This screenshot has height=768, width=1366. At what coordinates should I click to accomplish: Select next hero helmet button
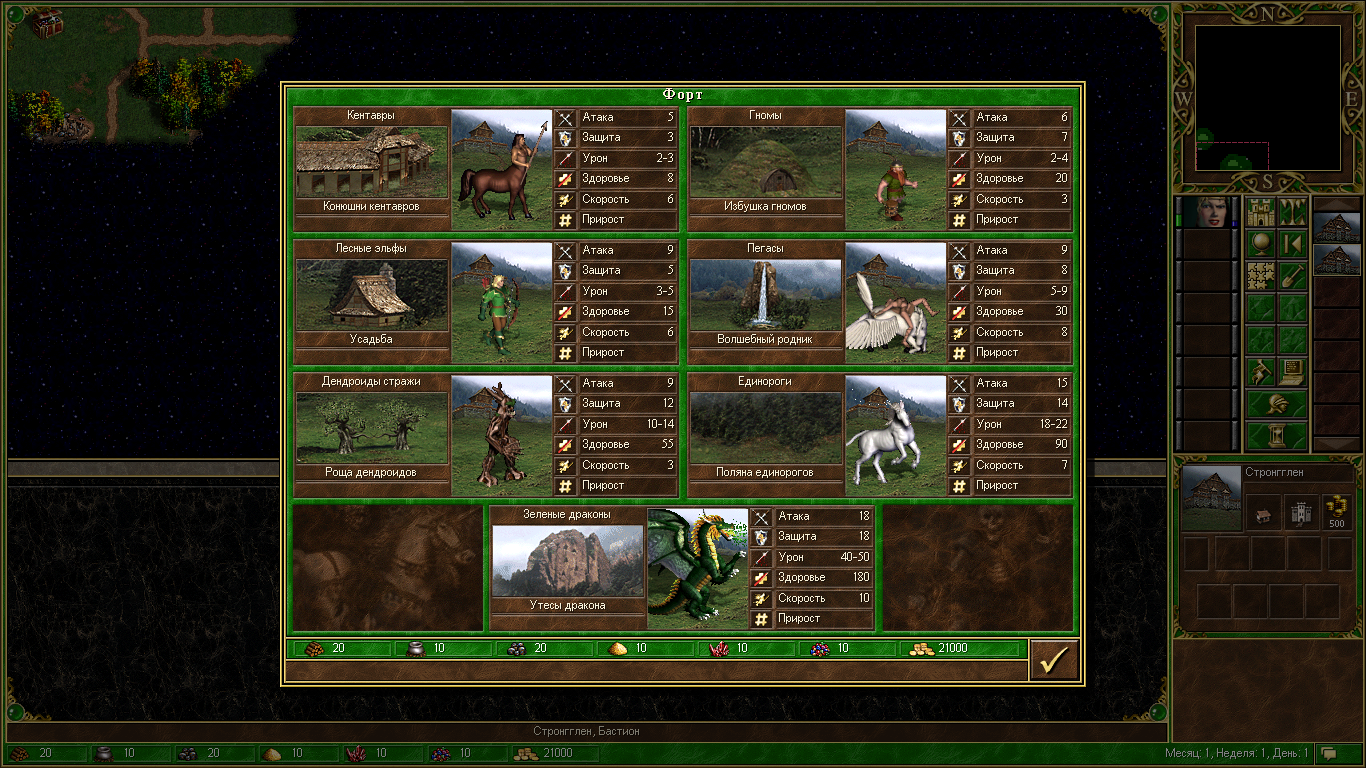[1276, 405]
